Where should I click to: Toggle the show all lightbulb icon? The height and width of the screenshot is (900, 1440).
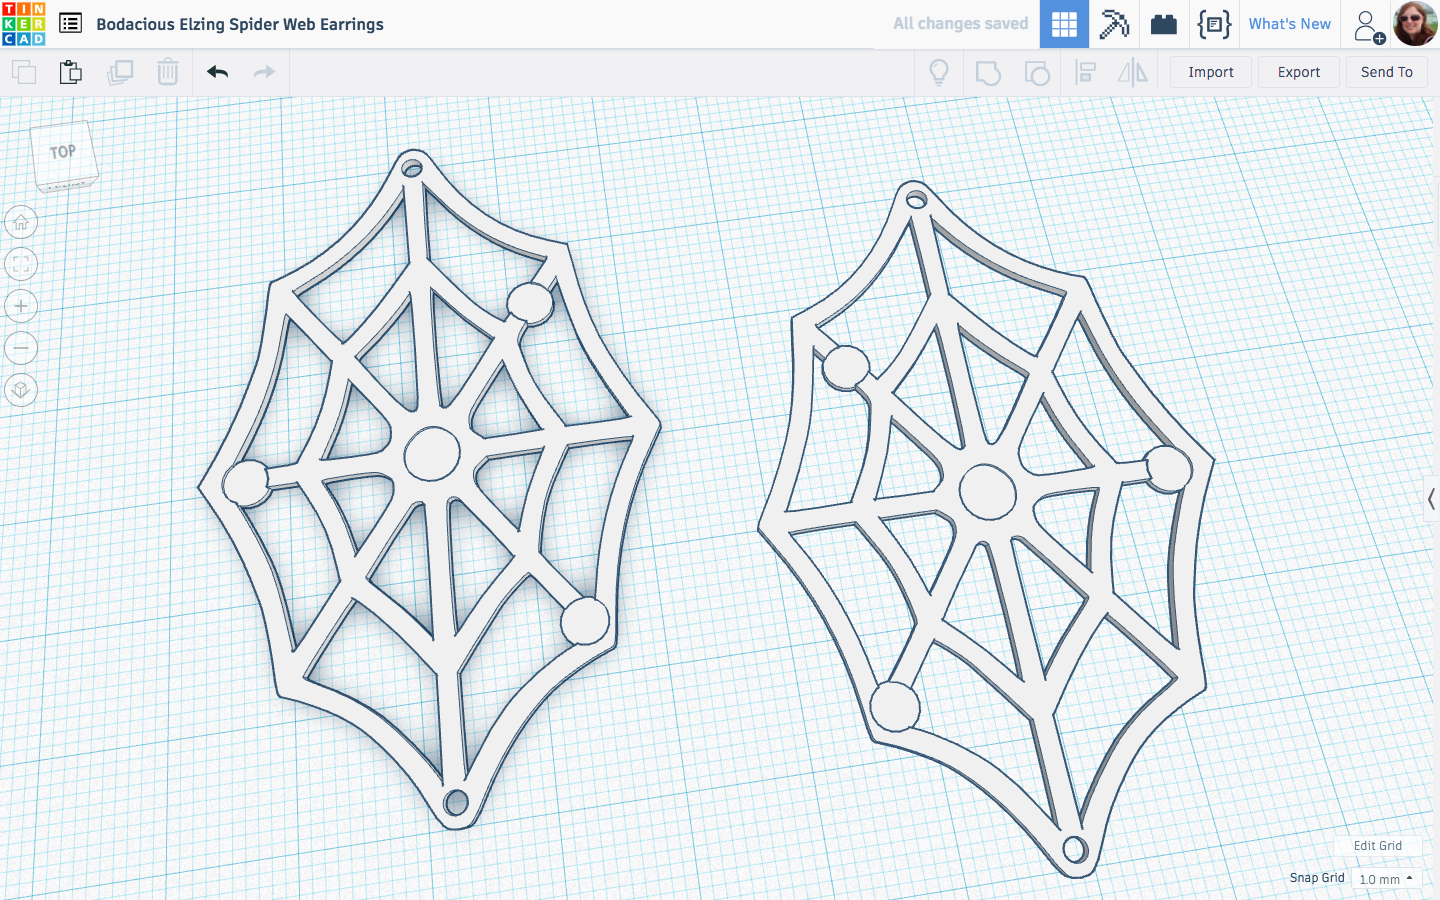tap(939, 72)
